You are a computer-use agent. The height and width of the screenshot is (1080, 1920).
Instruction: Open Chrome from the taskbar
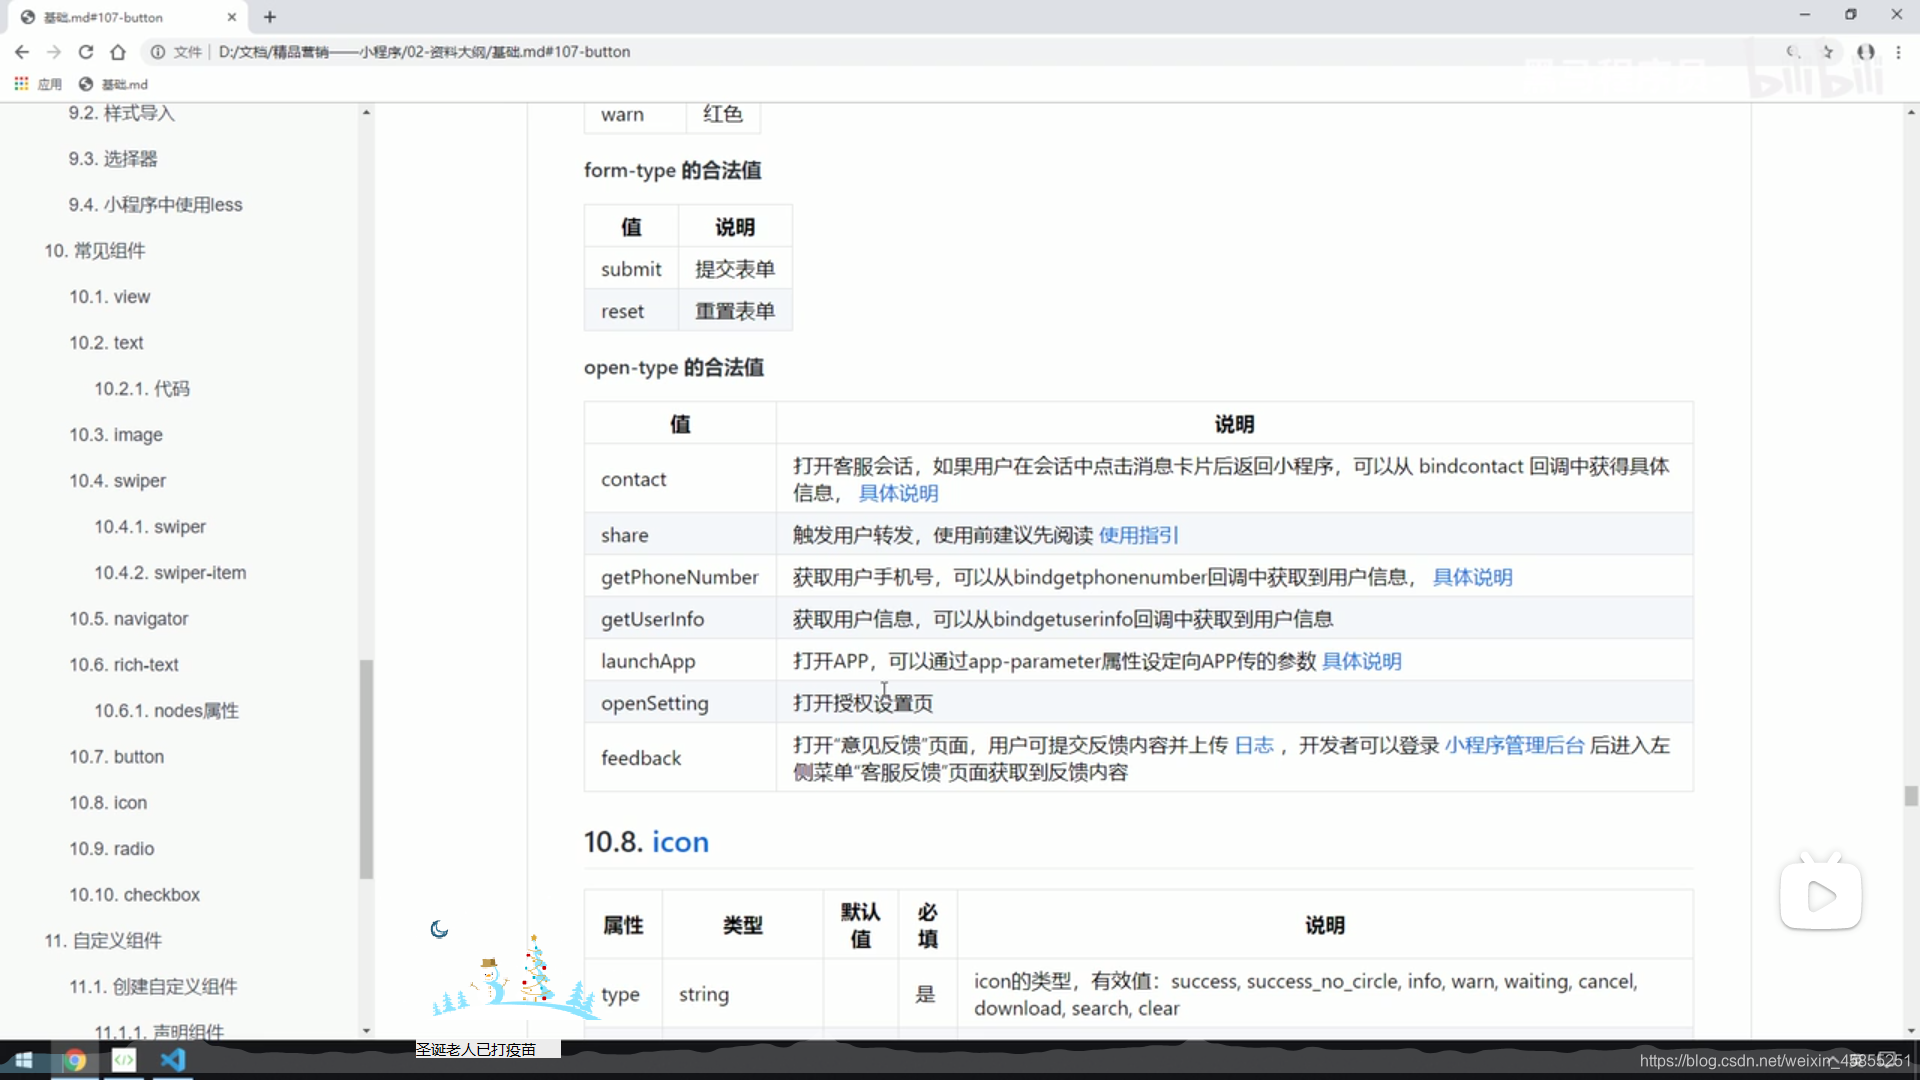(x=75, y=1060)
